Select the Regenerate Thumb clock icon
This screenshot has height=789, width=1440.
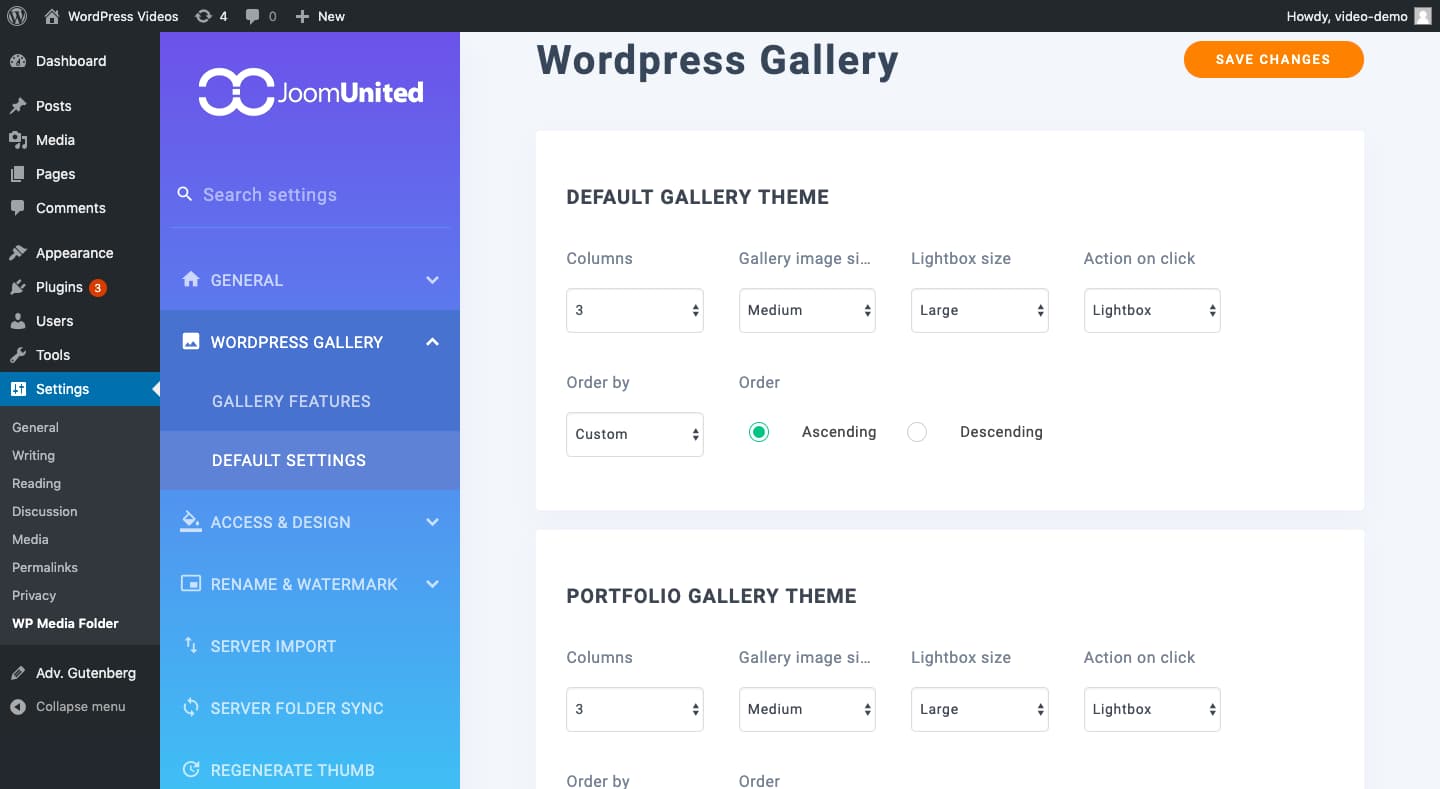tap(191, 769)
